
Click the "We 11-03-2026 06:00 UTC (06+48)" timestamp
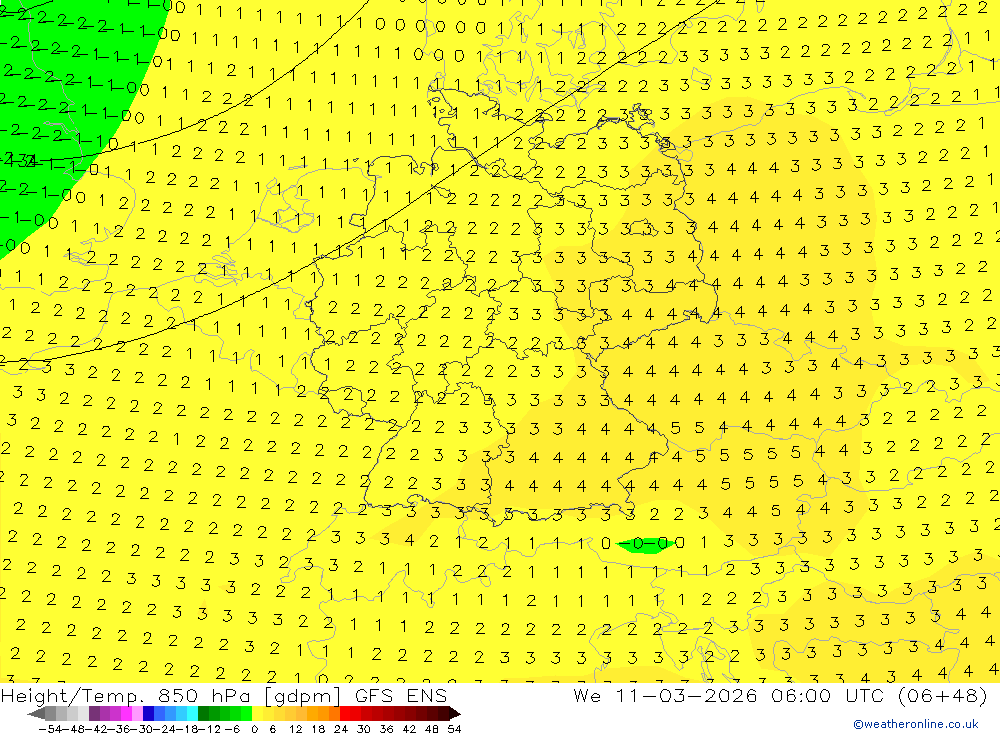point(780,695)
